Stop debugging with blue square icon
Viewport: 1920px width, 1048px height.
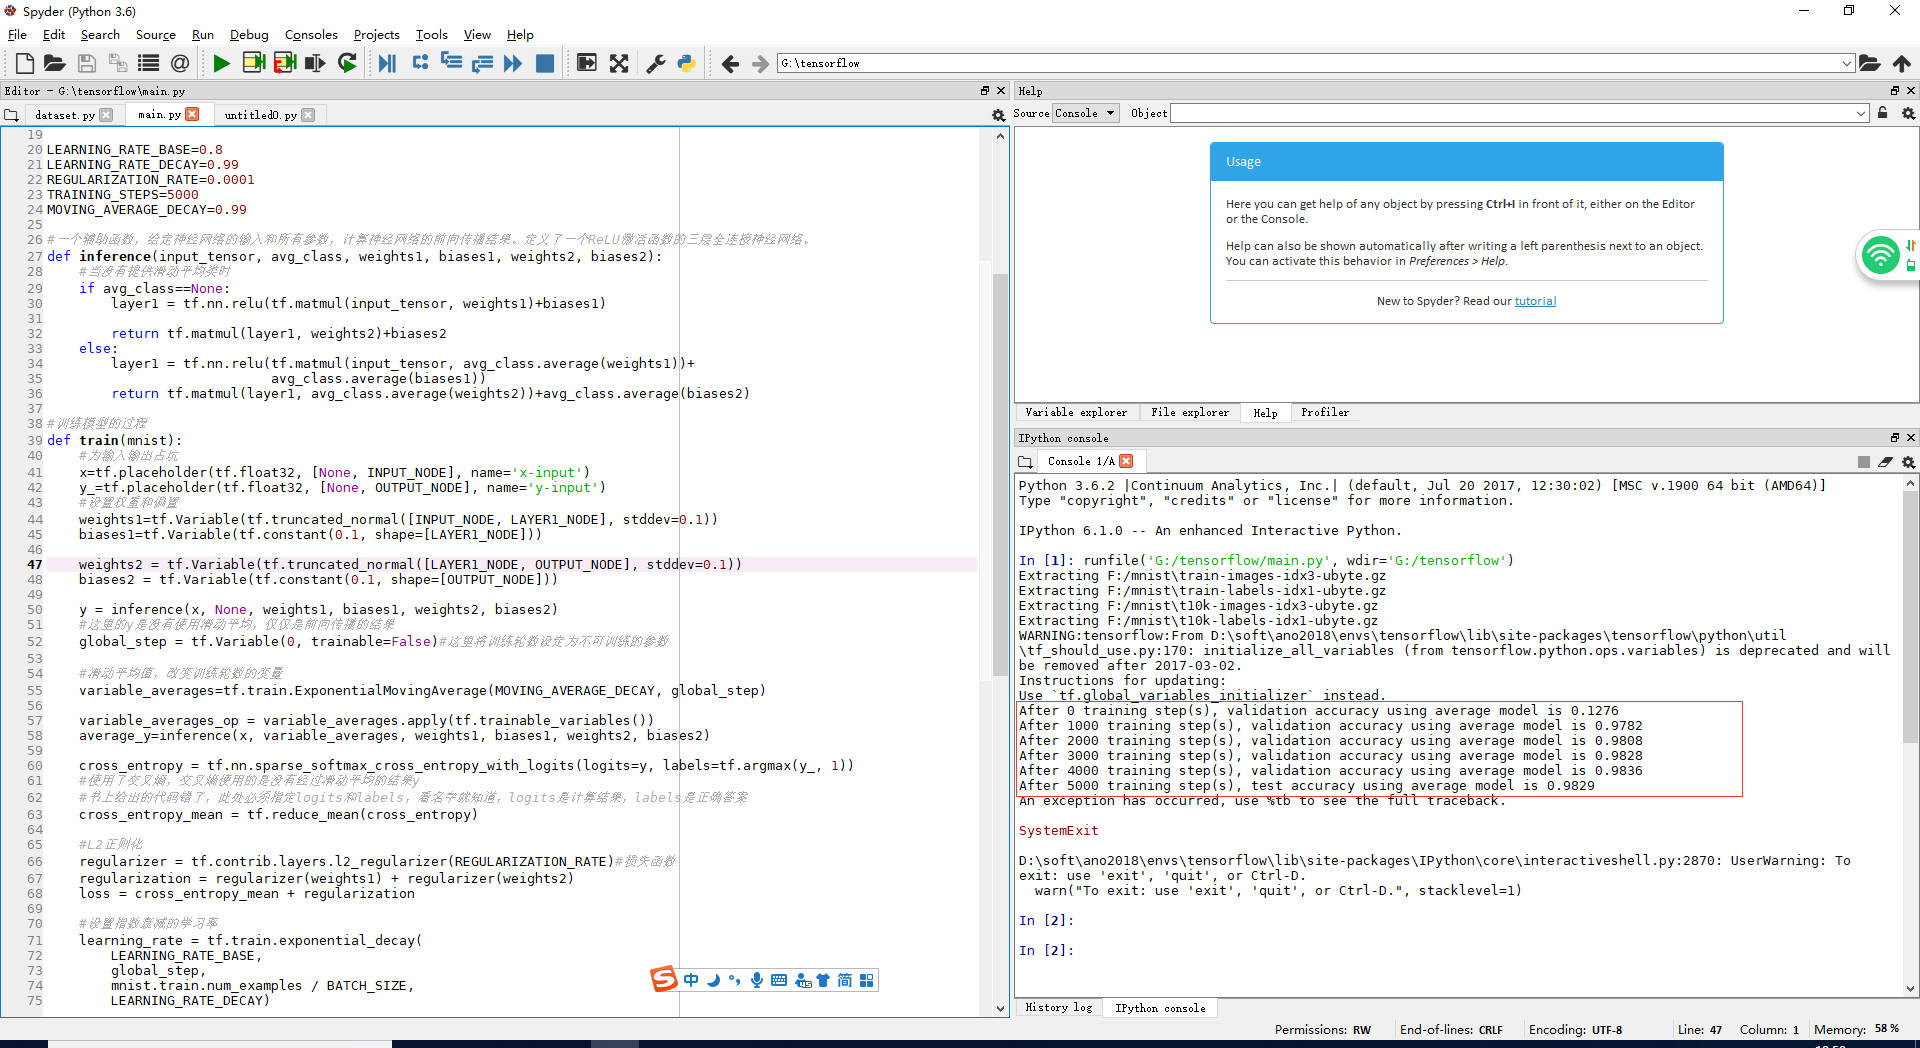pos(545,63)
